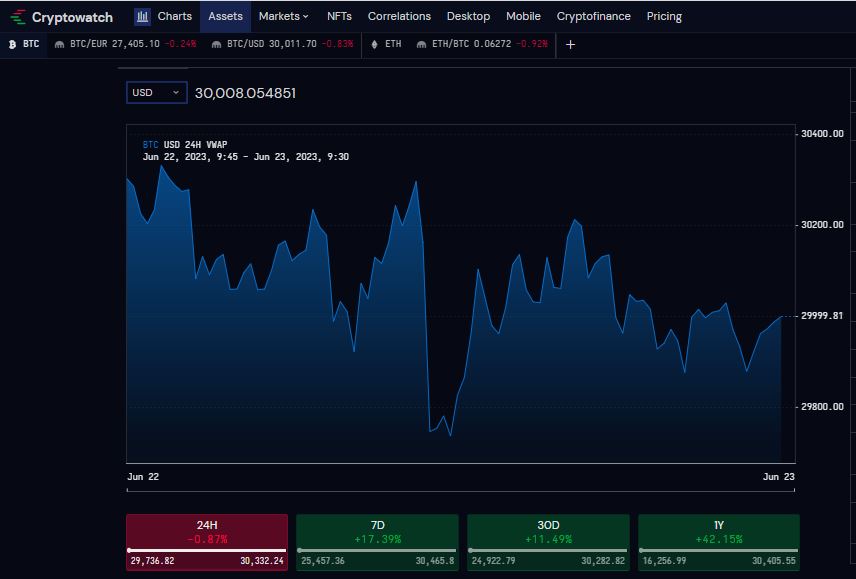Click the 29,736.82 24H low value
This screenshot has width=856, height=579.
[152, 560]
